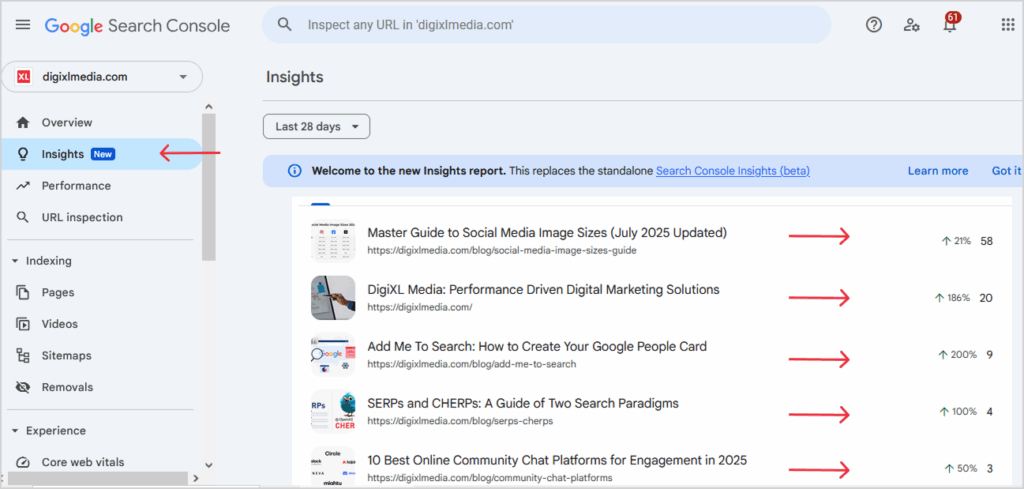The image size is (1024, 489).
Task: Click the sidebar horizontal scrollbar
Action: pos(97,479)
